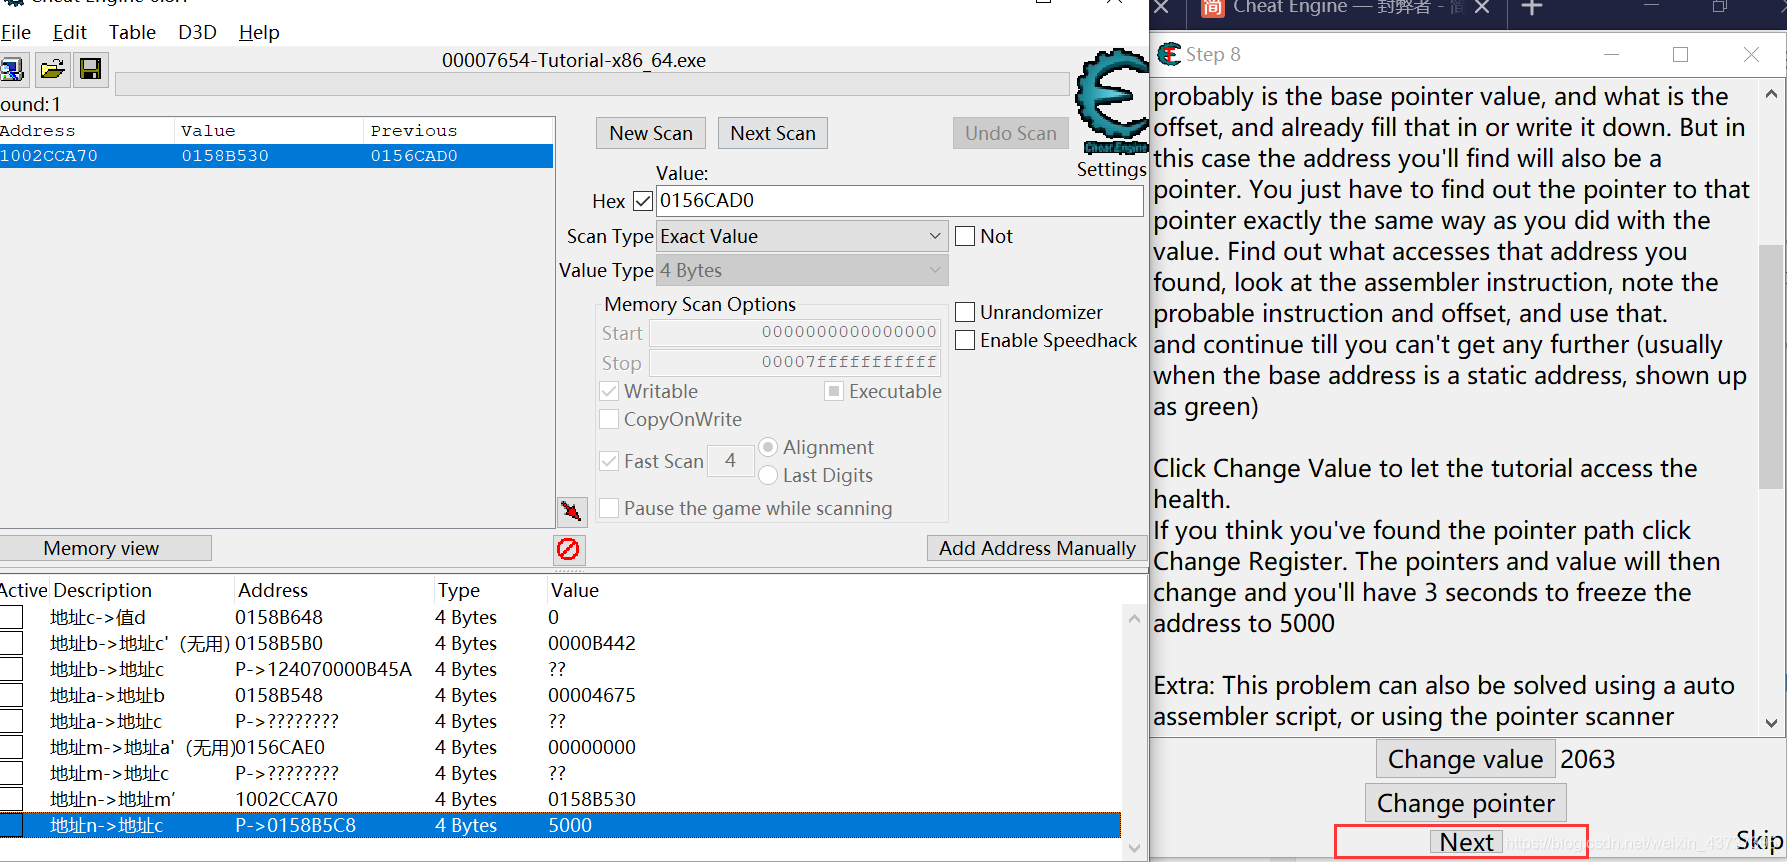The width and height of the screenshot is (1787, 862).
Task: Open a new browser tab with plus
Action: (1532, 8)
